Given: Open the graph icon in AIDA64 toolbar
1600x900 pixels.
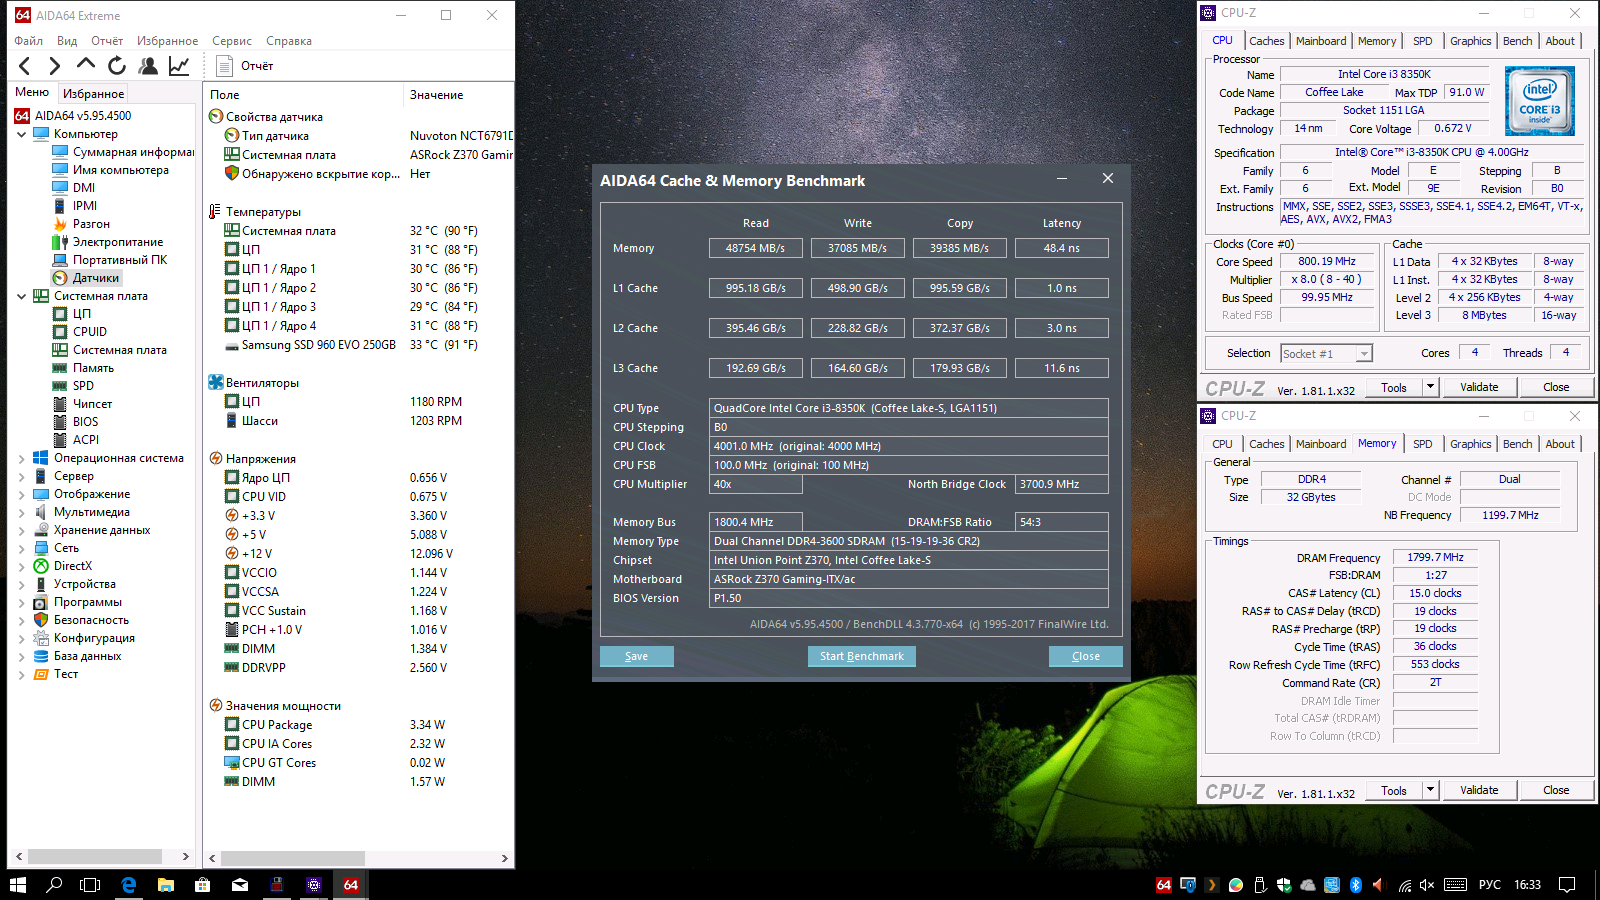Looking at the screenshot, I should pos(179,66).
